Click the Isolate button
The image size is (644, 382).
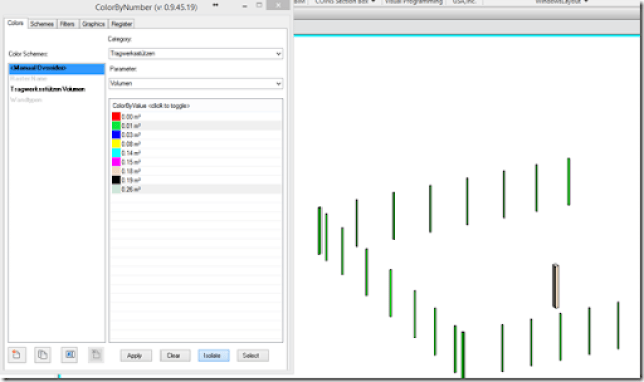pyautogui.click(x=214, y=355)
